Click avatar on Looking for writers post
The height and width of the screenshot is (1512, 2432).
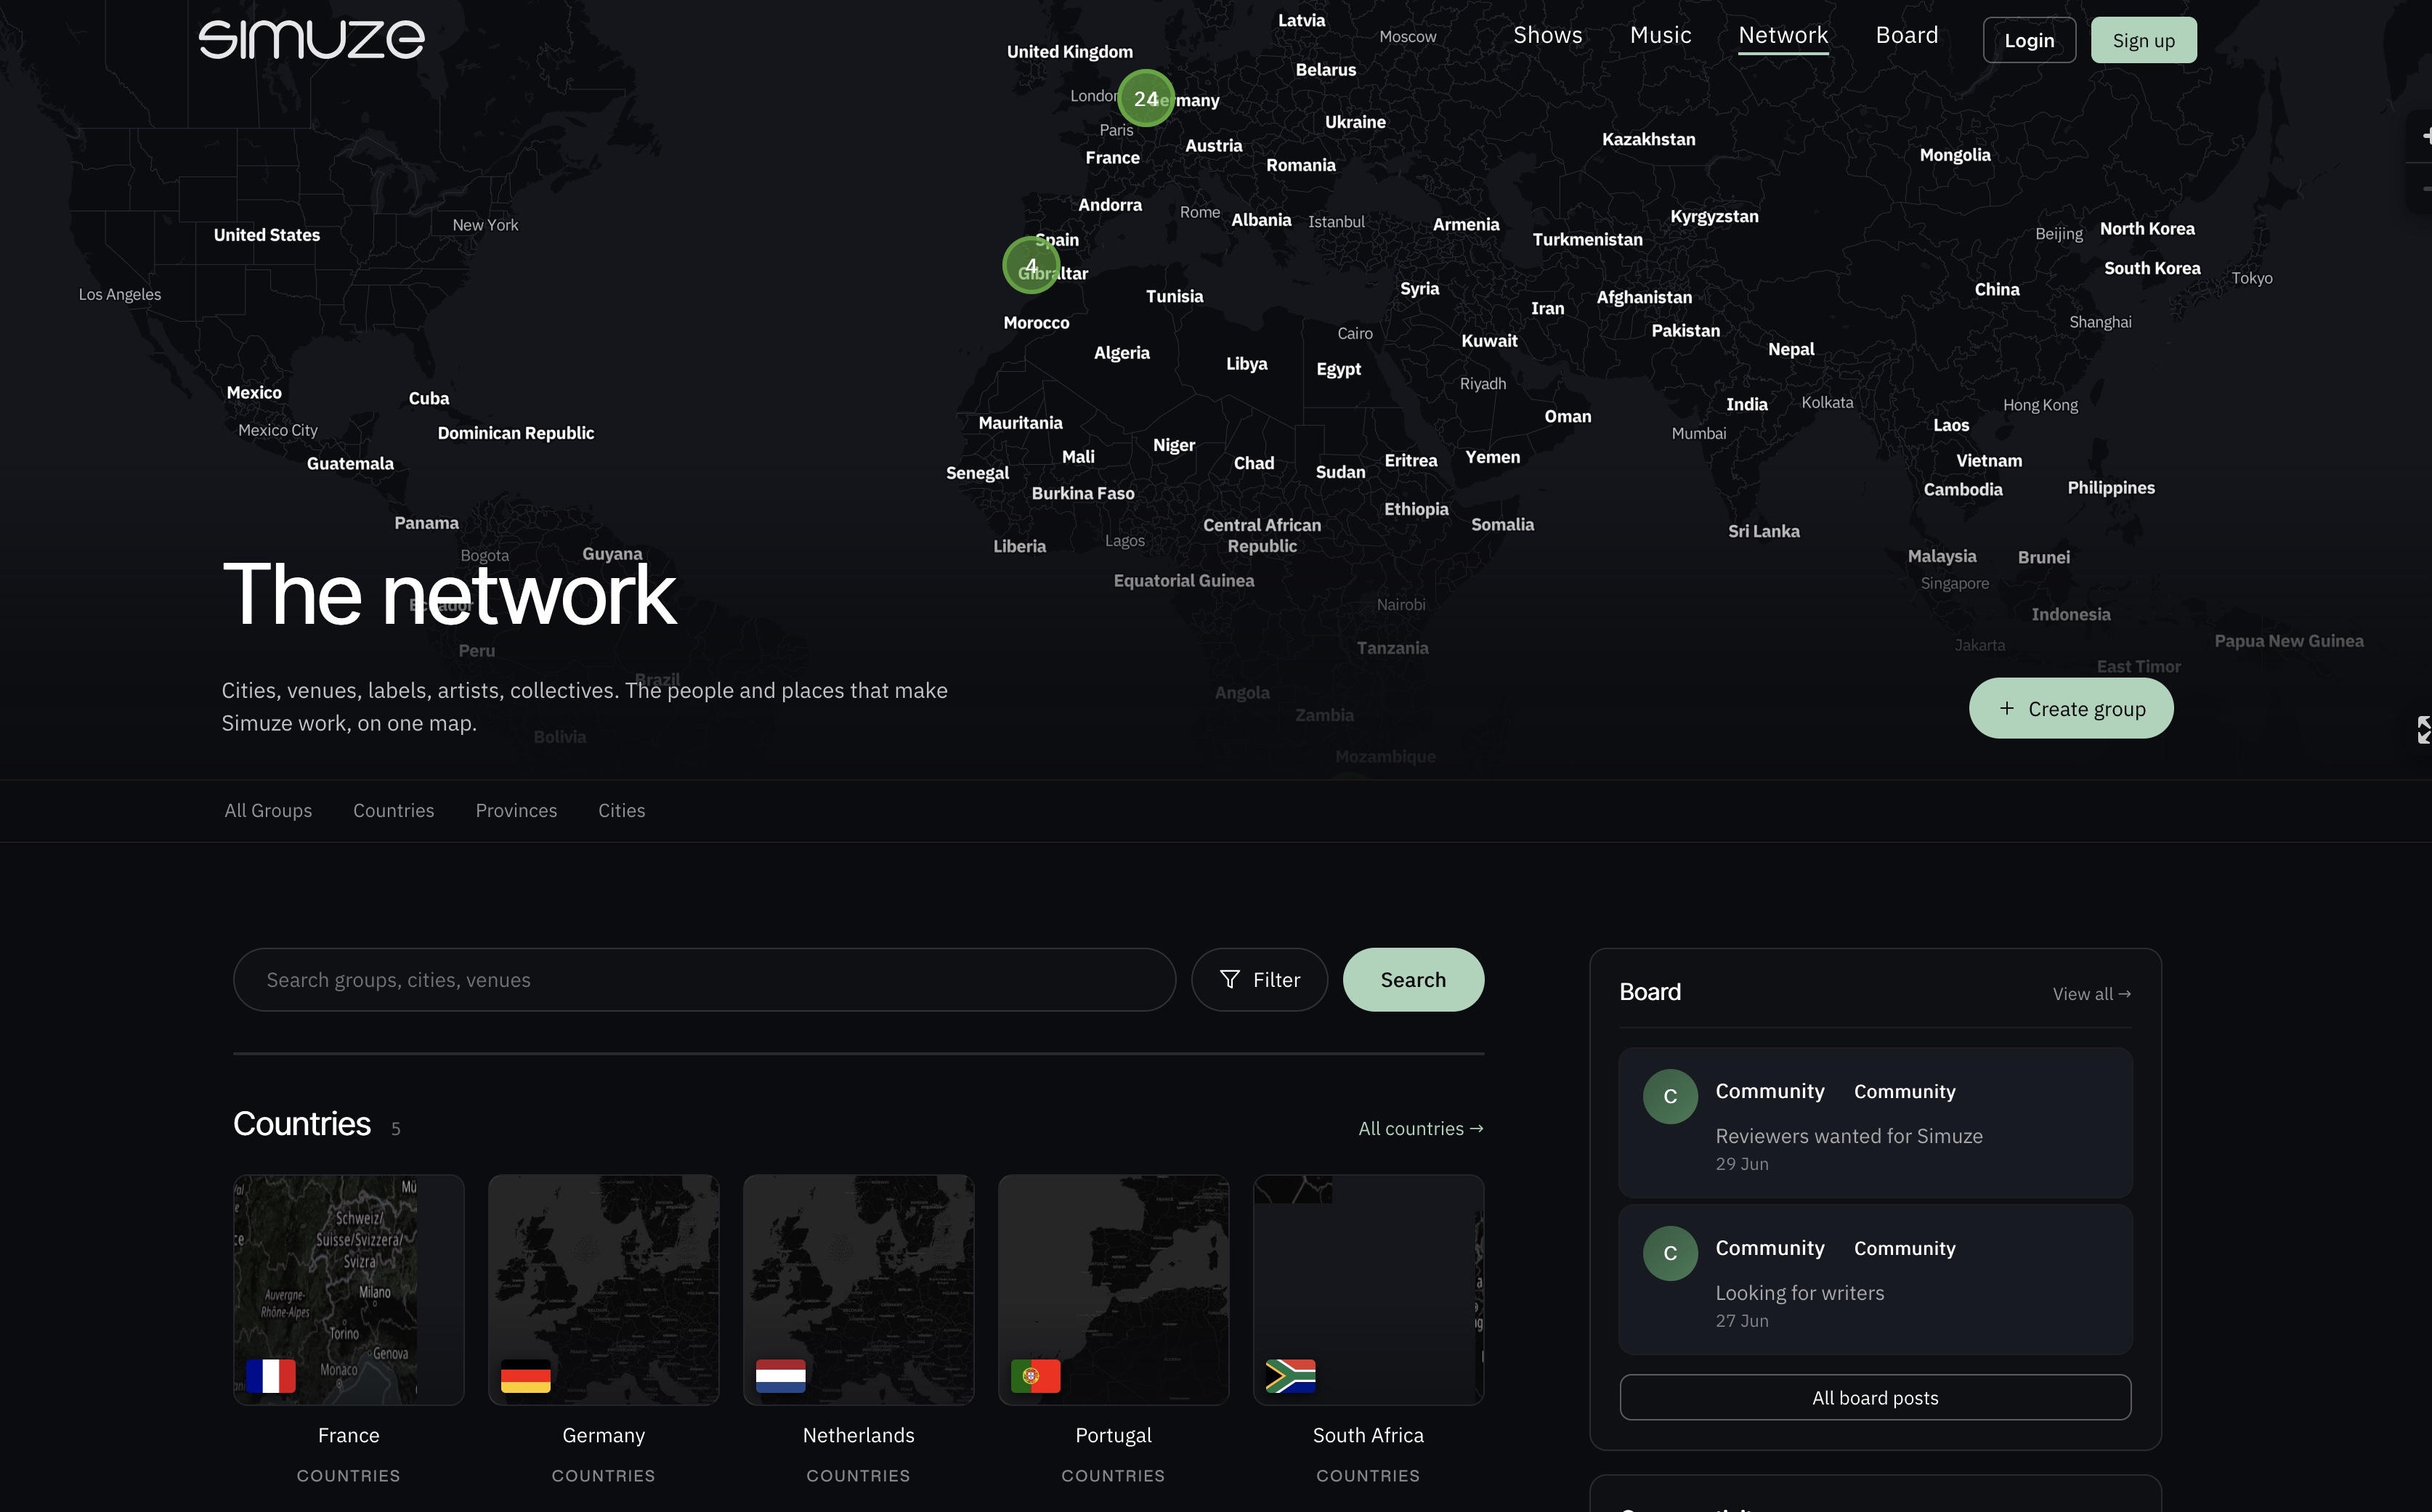pyautogui.click(x=1670, y=1253)
